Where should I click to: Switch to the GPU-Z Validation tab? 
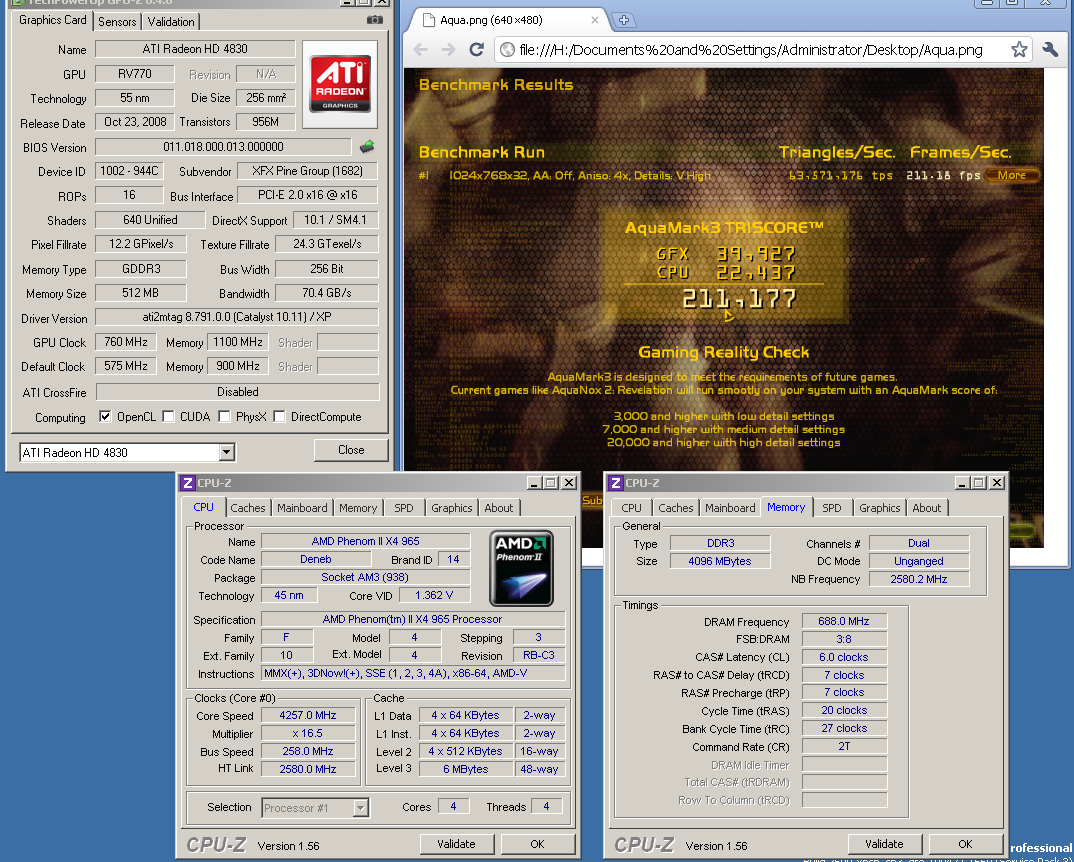[171, 21]
